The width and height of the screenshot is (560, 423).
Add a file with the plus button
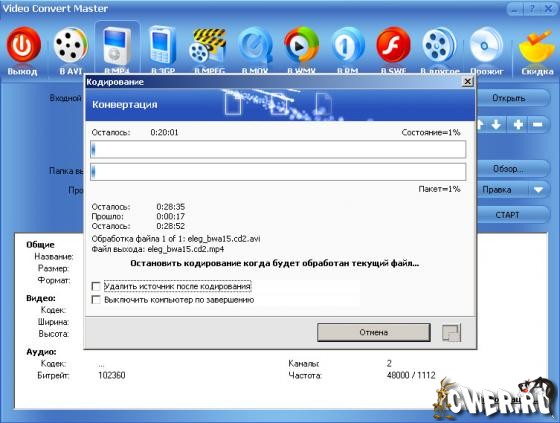[x=518, y=125]
